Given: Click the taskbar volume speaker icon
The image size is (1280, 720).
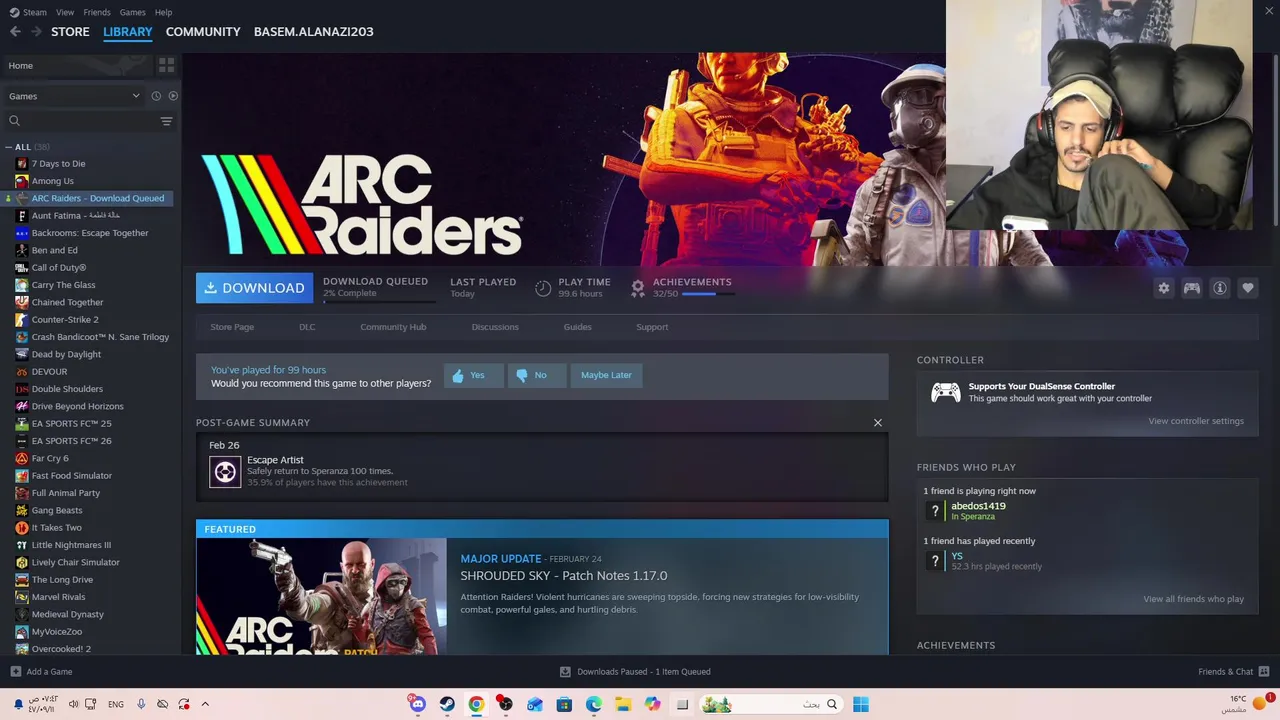Looking at the screenshot, I should pos(73,704).
